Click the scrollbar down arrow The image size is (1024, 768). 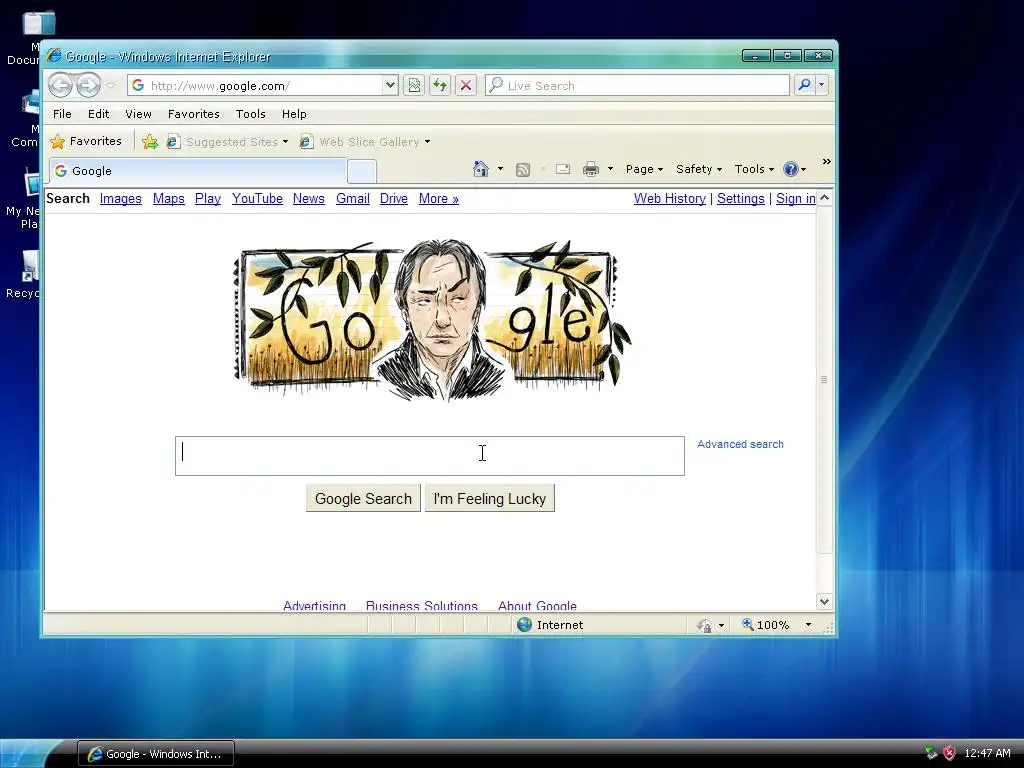pos(824,601)
